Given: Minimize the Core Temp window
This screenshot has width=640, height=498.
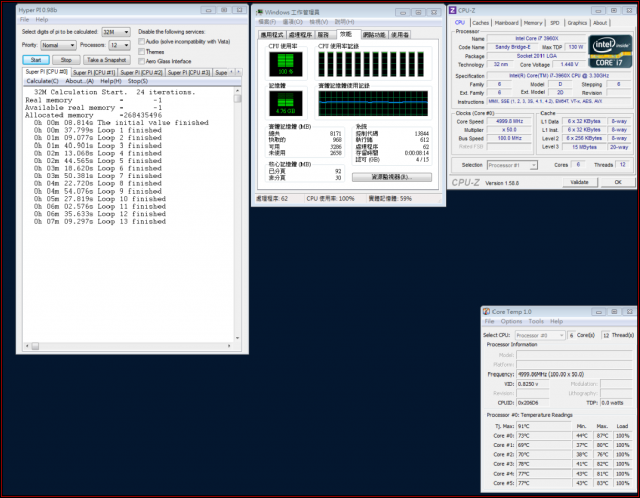Looking at the screenshot, I should coord(599,312).
